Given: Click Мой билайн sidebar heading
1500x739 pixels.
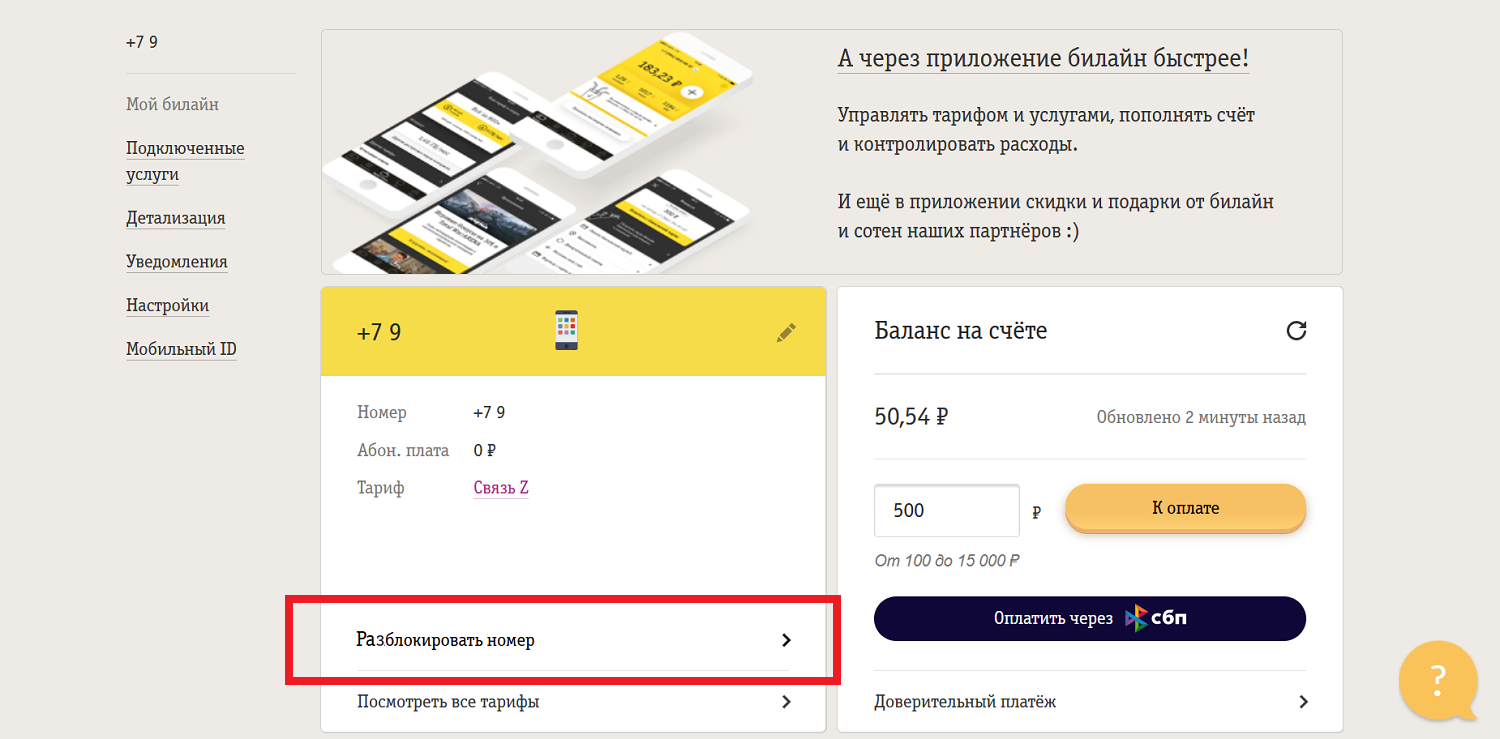Looking at the screenshot, I should (172, 104).
